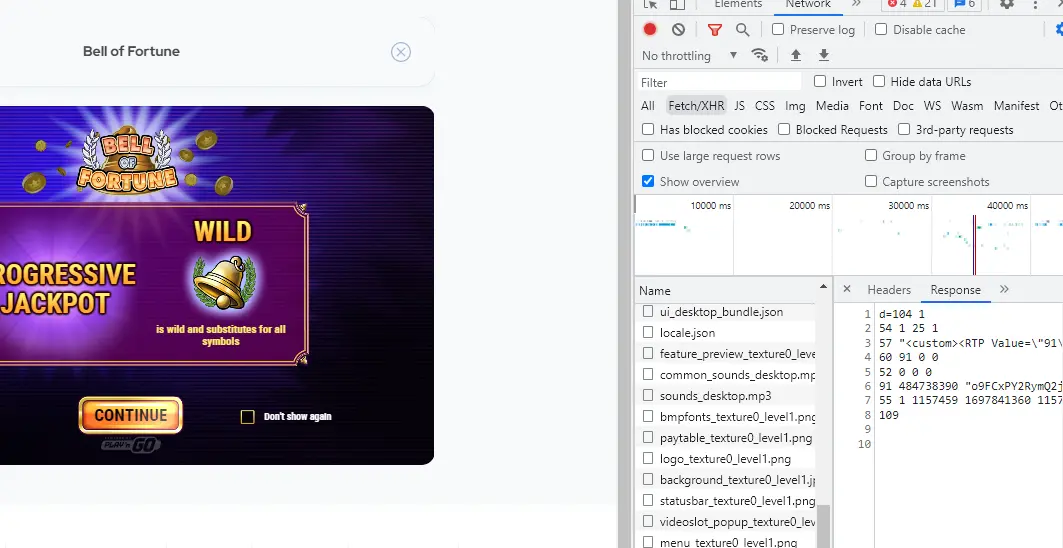Screen dimensions: 1063x548
Task: Open the No throttling dropdown
Action: (689, 56)
